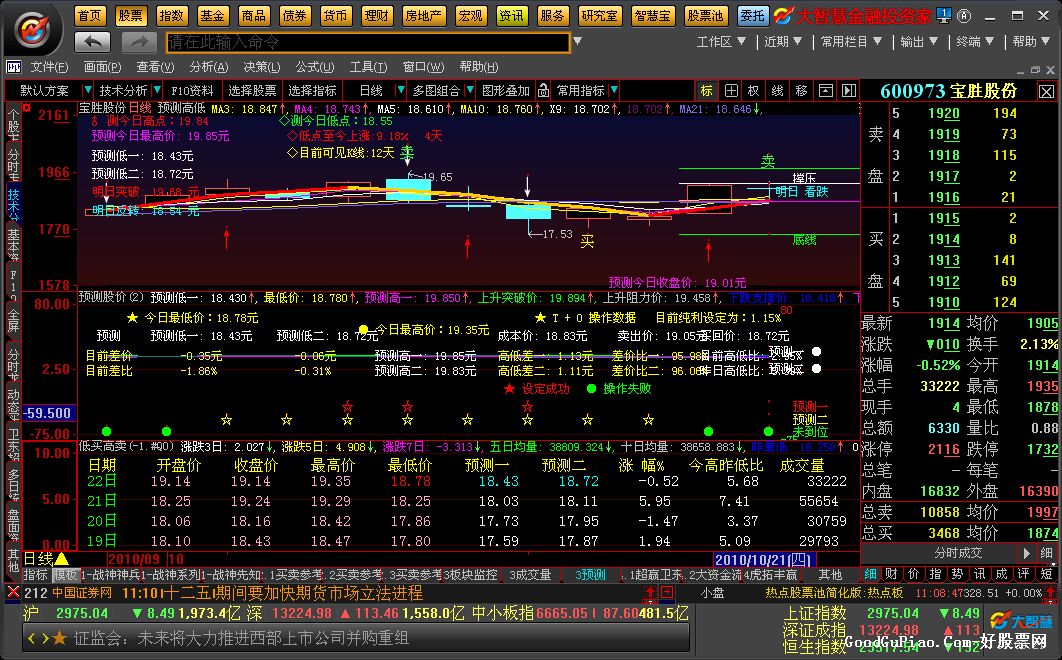Open the 输出 dropdown menu
1062x660 pixels.
919,42
